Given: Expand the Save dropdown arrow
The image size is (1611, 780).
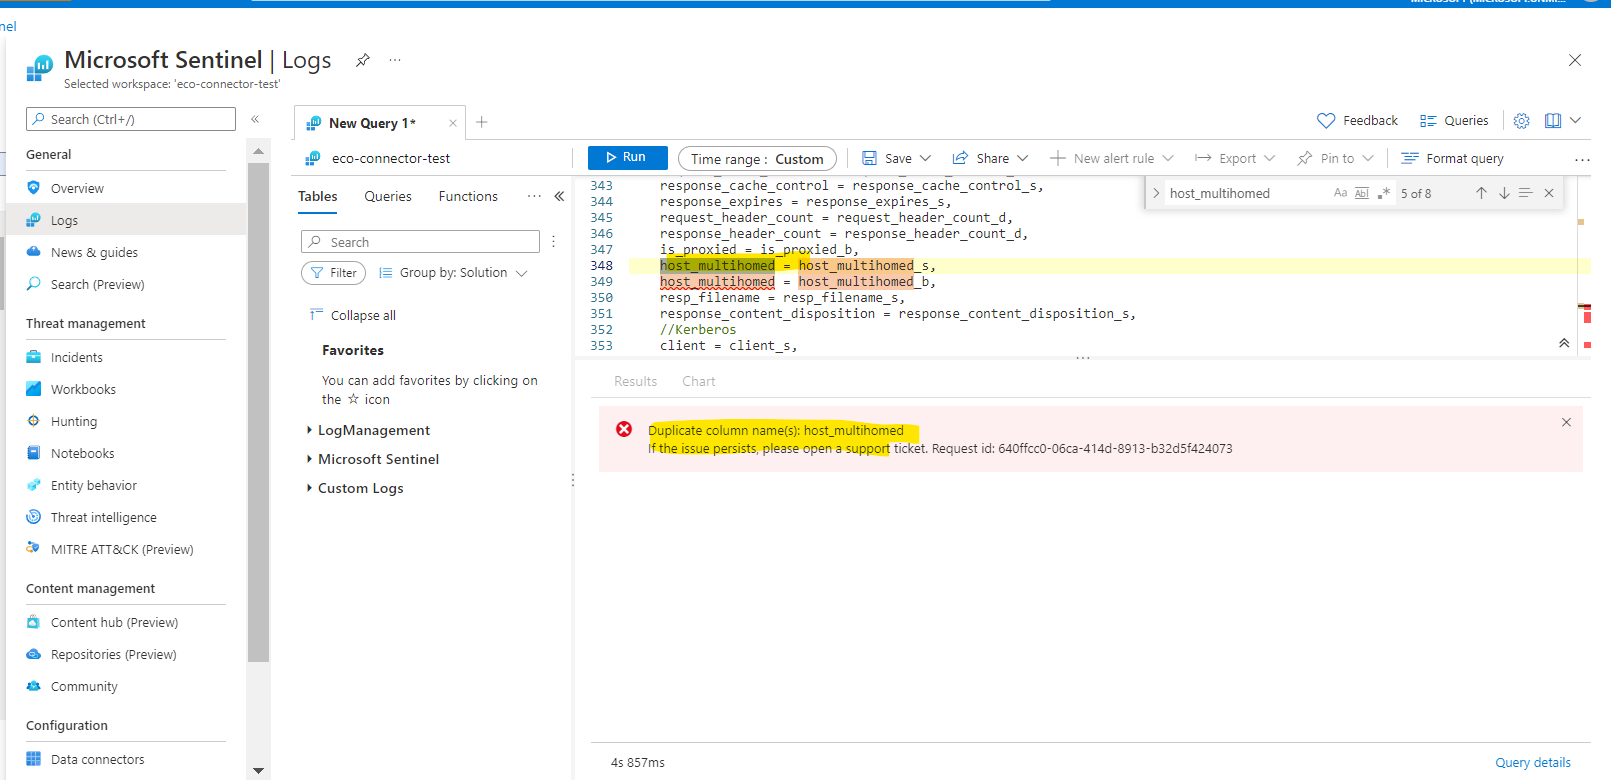Looking at the screenshot, I should click(x=925, y=158).
